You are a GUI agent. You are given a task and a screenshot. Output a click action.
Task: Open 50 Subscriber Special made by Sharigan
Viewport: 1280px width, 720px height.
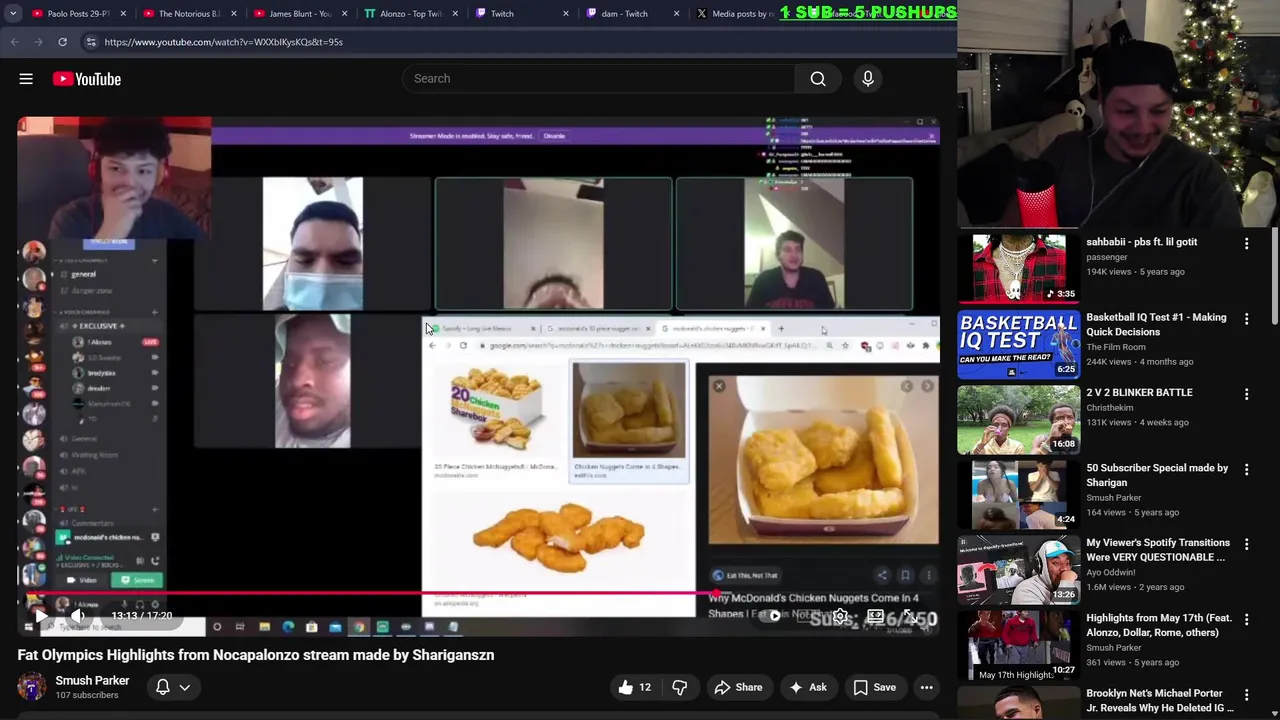click(1157, 475)
